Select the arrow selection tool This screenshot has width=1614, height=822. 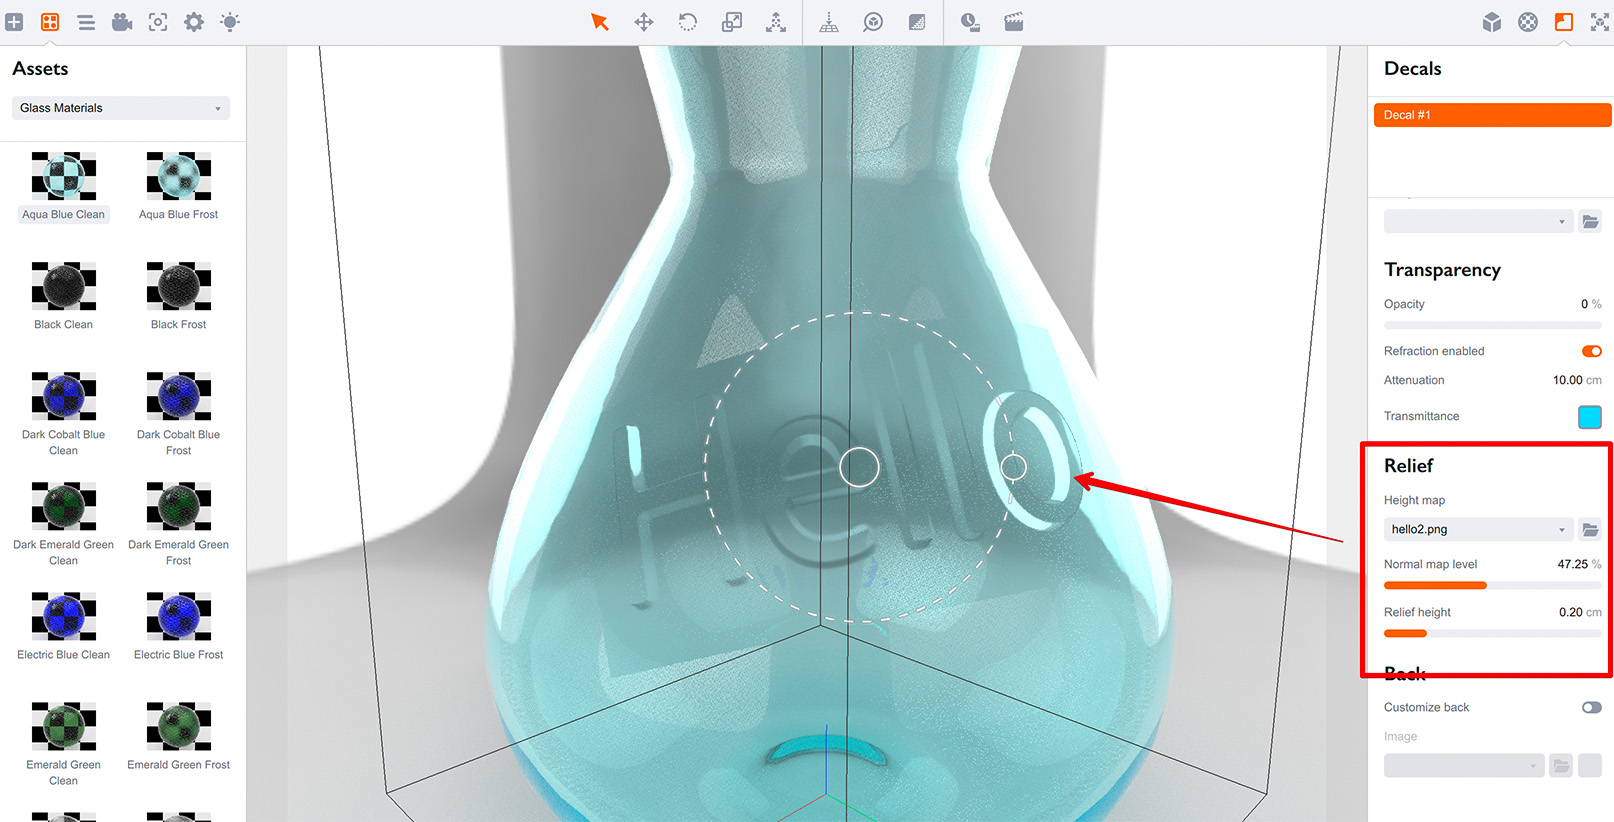pyautogui.click(x=600, y=22)
